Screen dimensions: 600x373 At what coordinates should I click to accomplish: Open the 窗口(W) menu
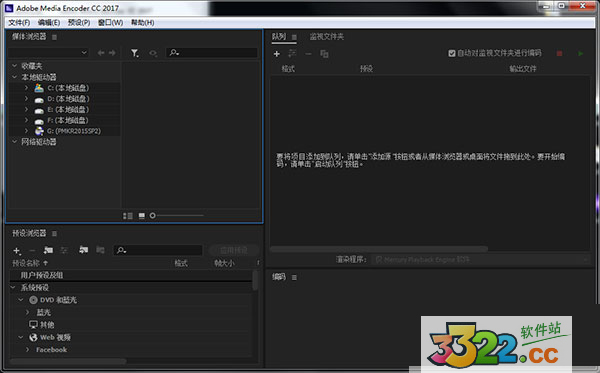tap(111, 23)
